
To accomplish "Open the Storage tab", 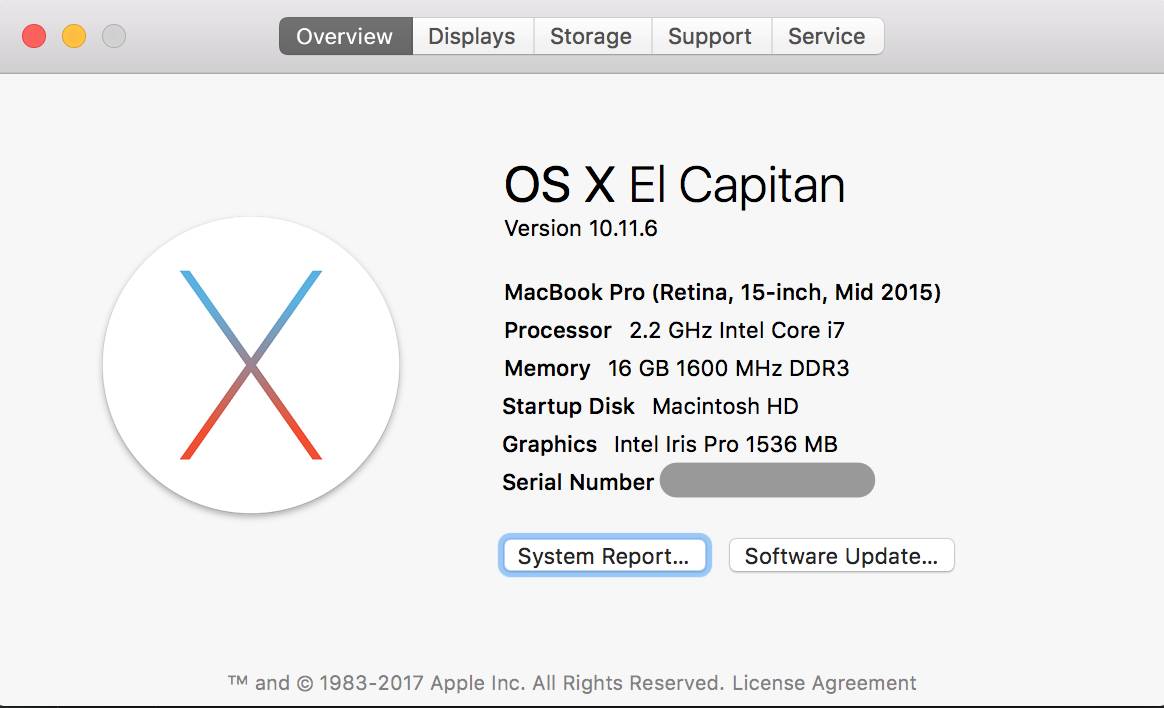I will coord(591,37).
